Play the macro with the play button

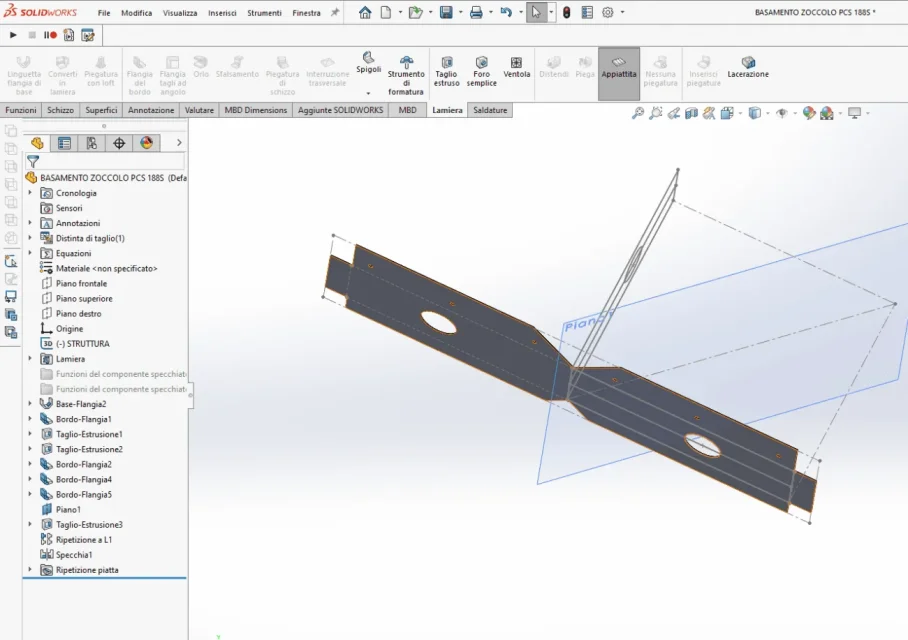click(13, 35)
